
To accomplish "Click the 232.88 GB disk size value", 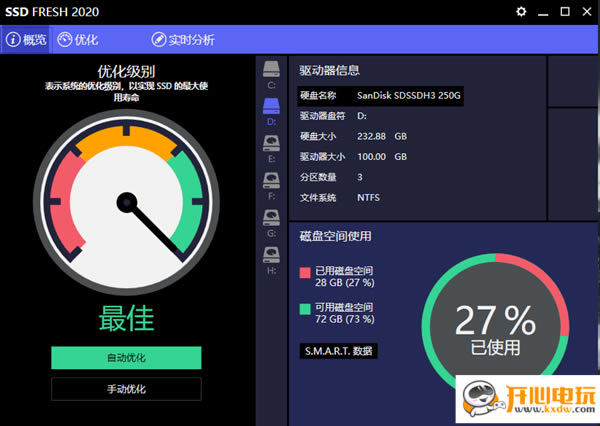I will click(382, 136).
